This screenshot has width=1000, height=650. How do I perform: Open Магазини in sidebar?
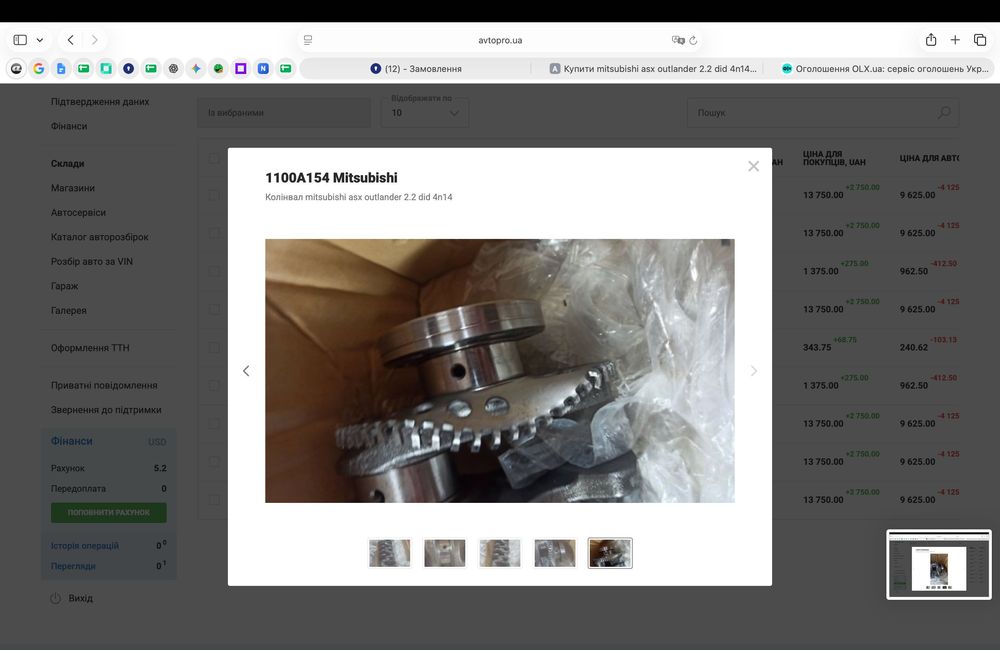(x=73, y=188)
